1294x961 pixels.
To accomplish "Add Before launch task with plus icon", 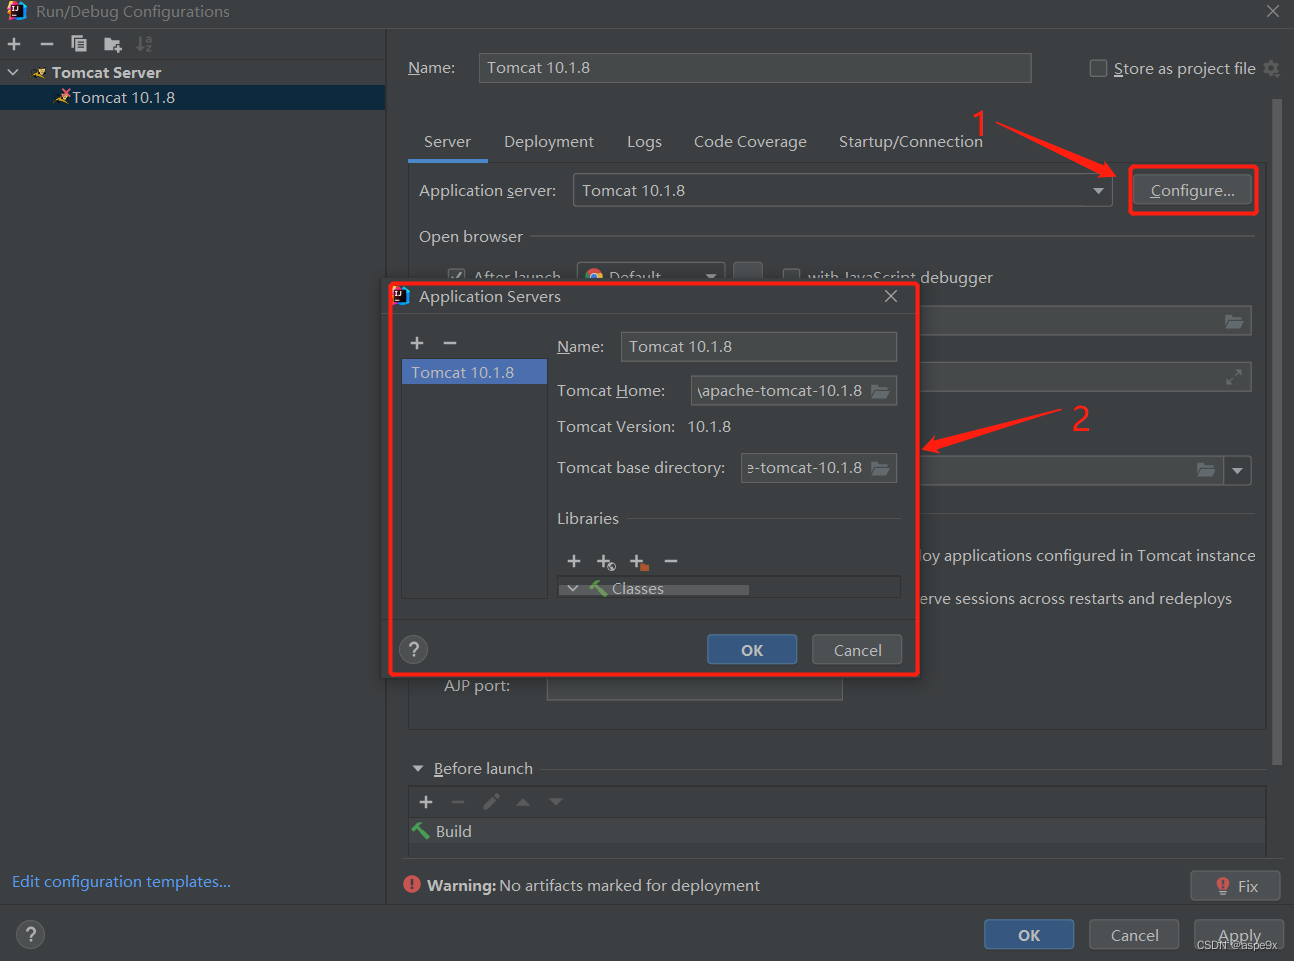I will pyautogui.click(x=426, y=802).
